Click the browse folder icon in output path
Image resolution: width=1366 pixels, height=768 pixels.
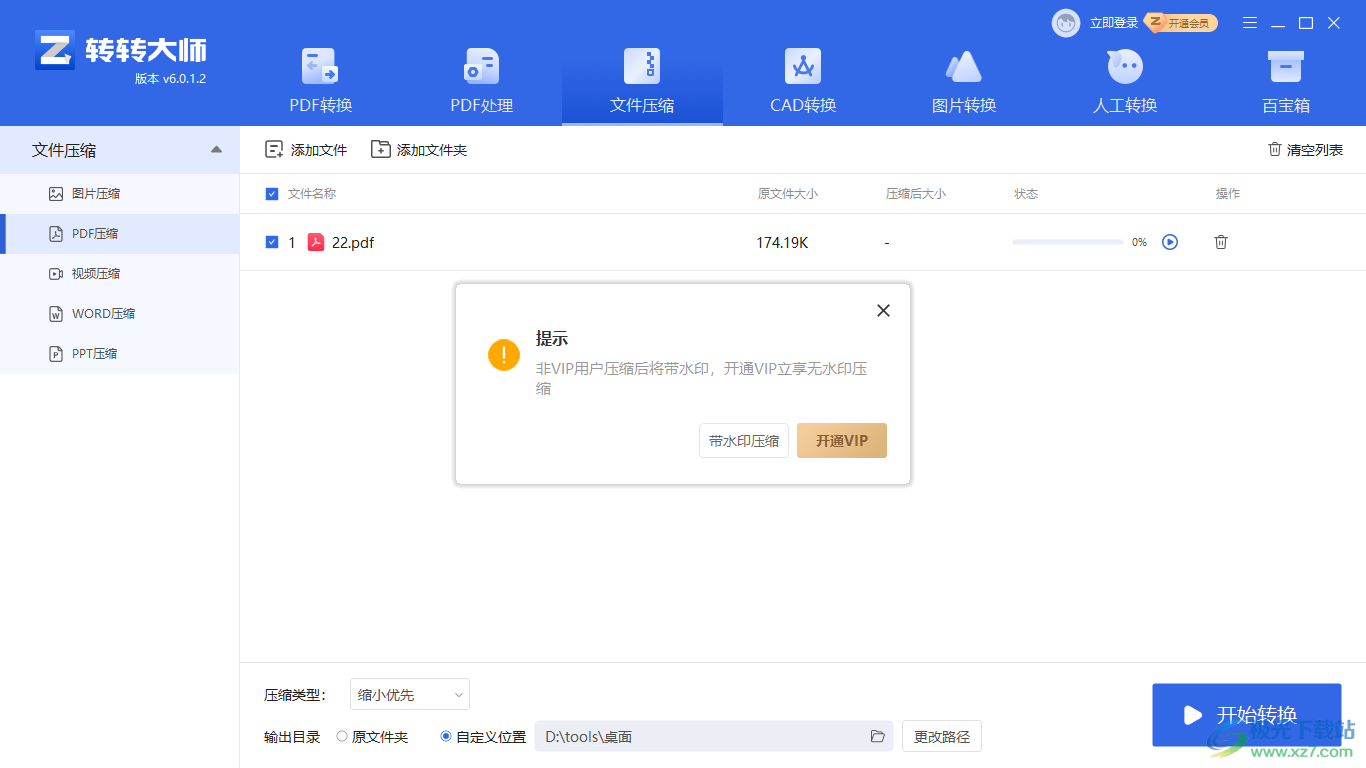(877, 737)
